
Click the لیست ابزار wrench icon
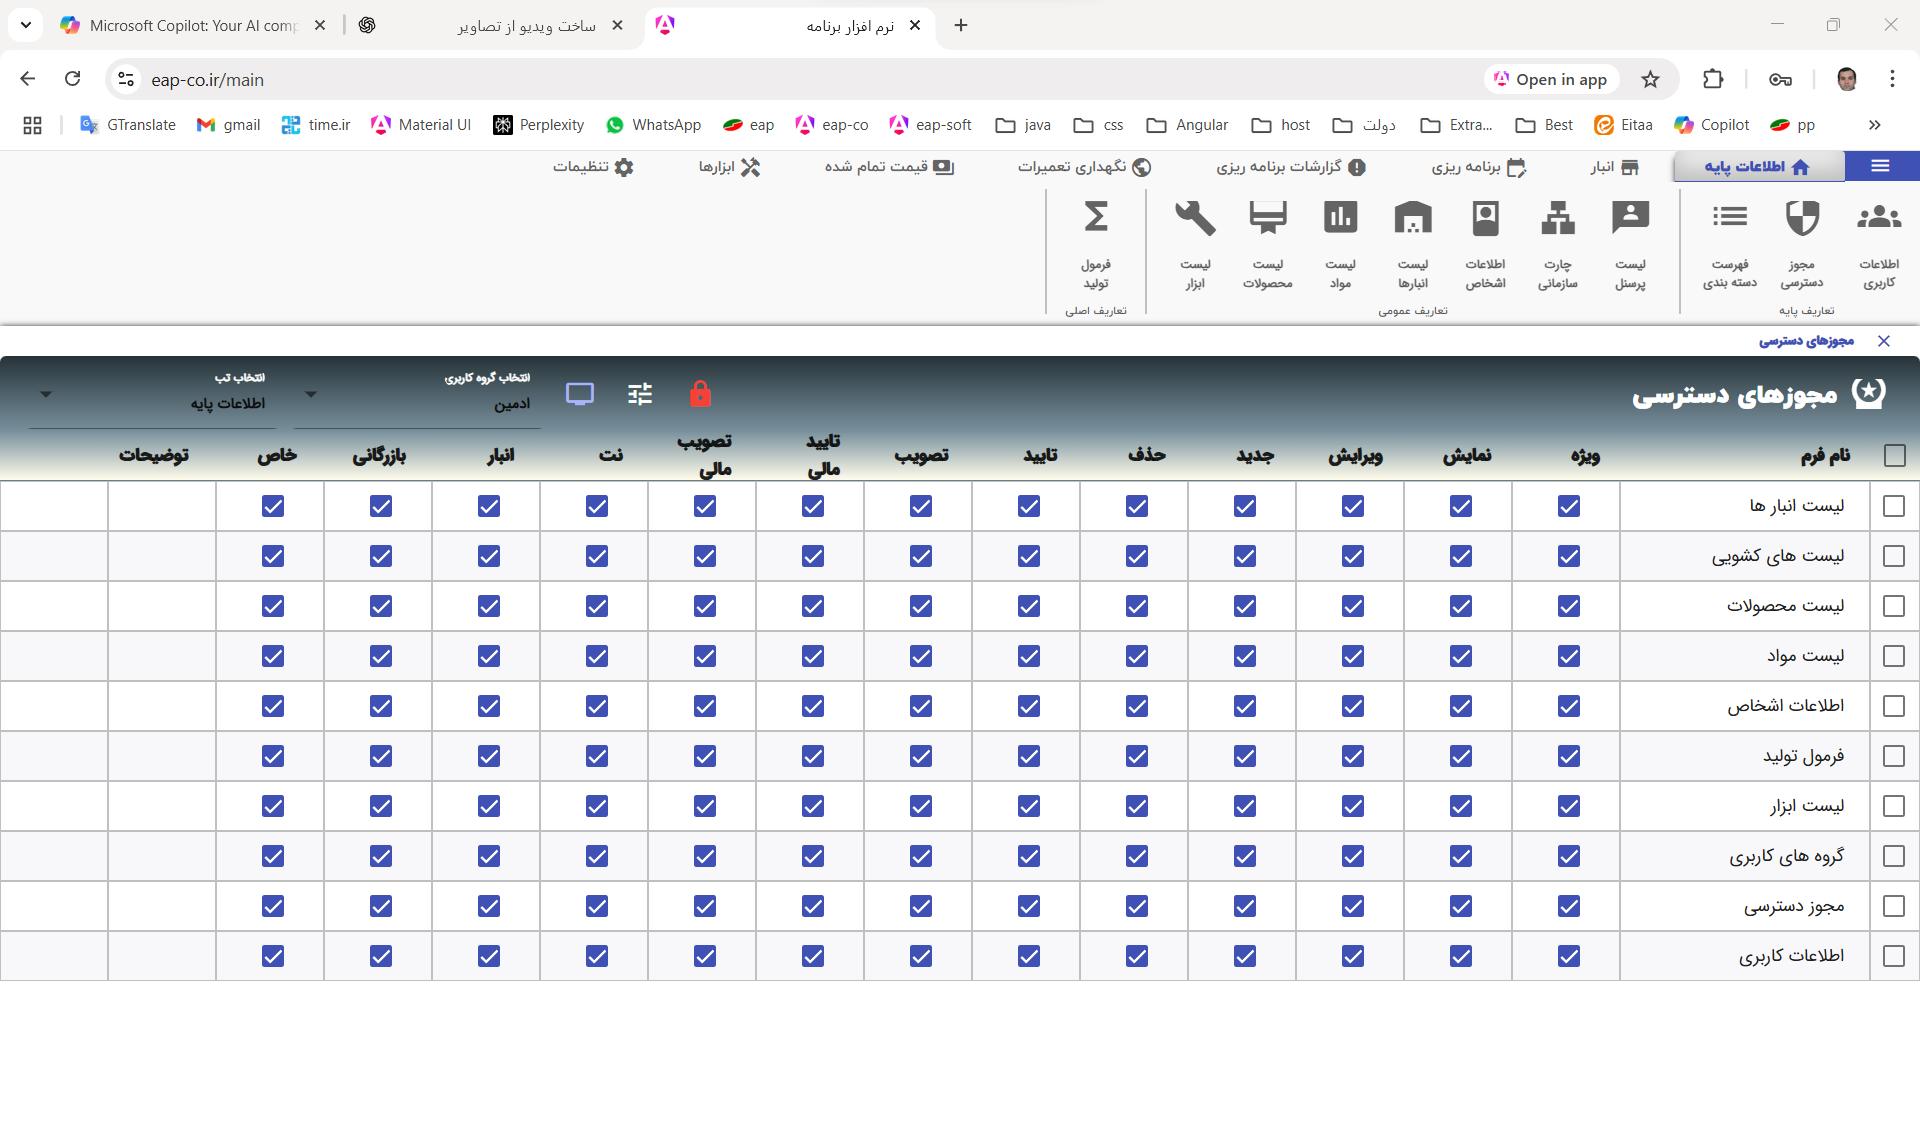pyautogui.click(x=1195, y=218)
